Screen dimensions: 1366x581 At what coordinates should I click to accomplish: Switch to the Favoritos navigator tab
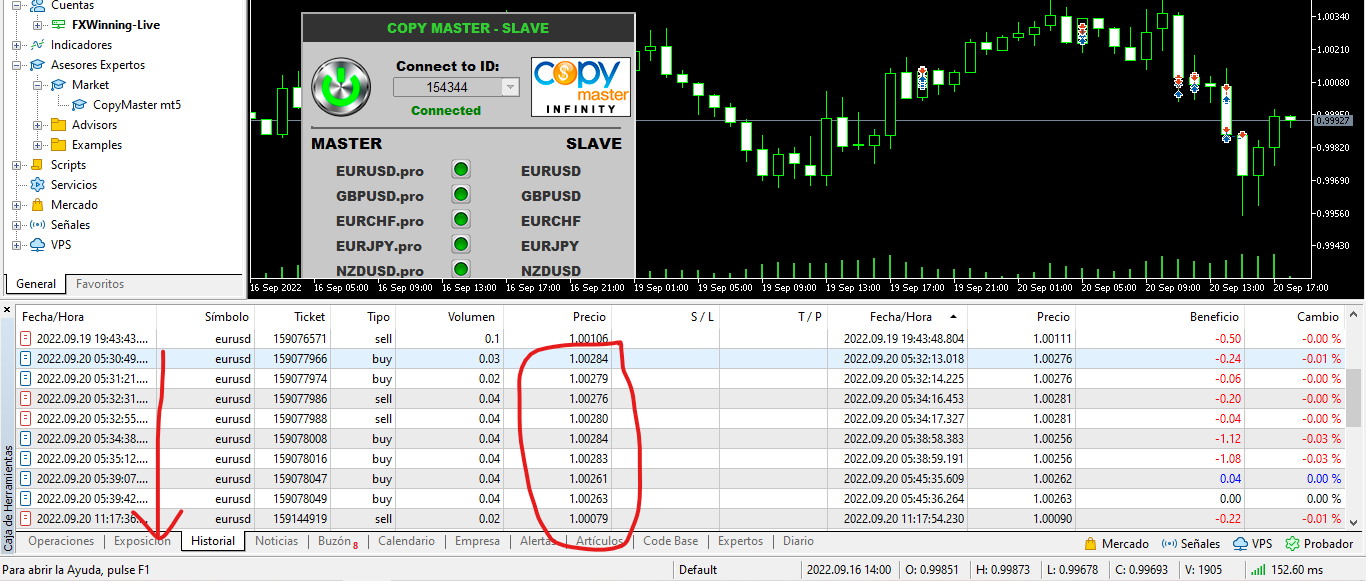100,284
